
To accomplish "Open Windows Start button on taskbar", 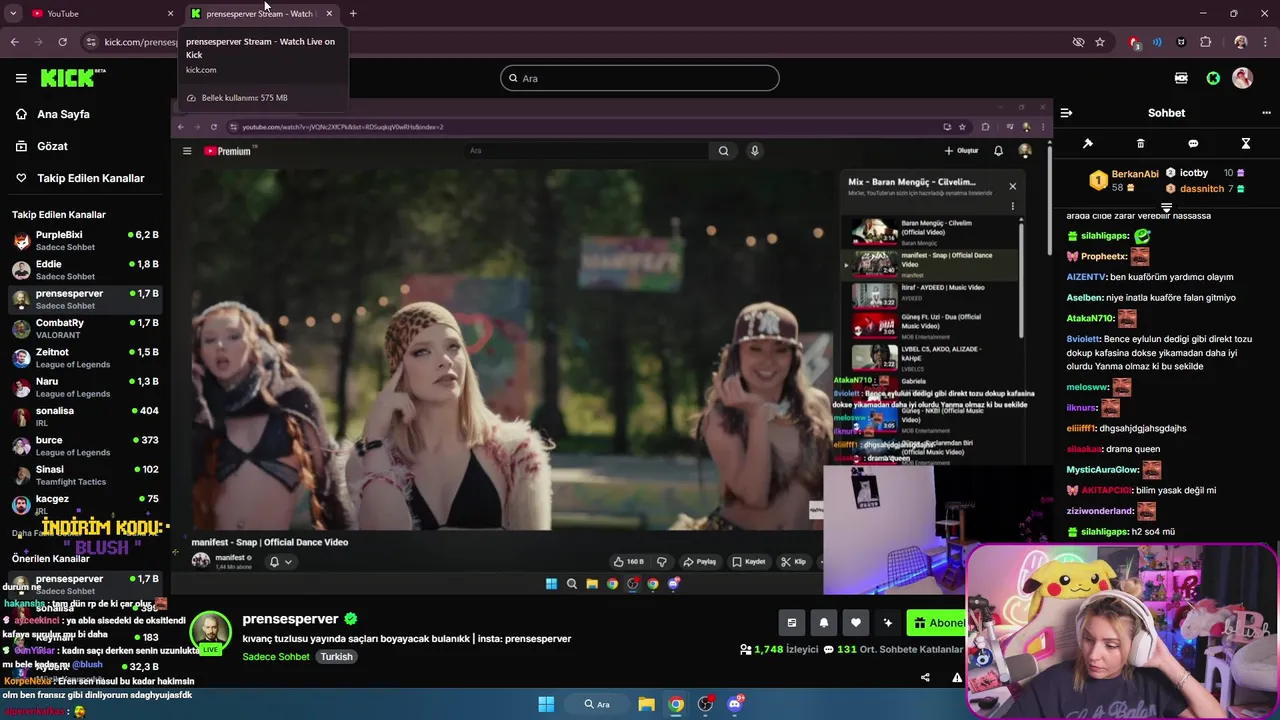I will pos(546,704).
